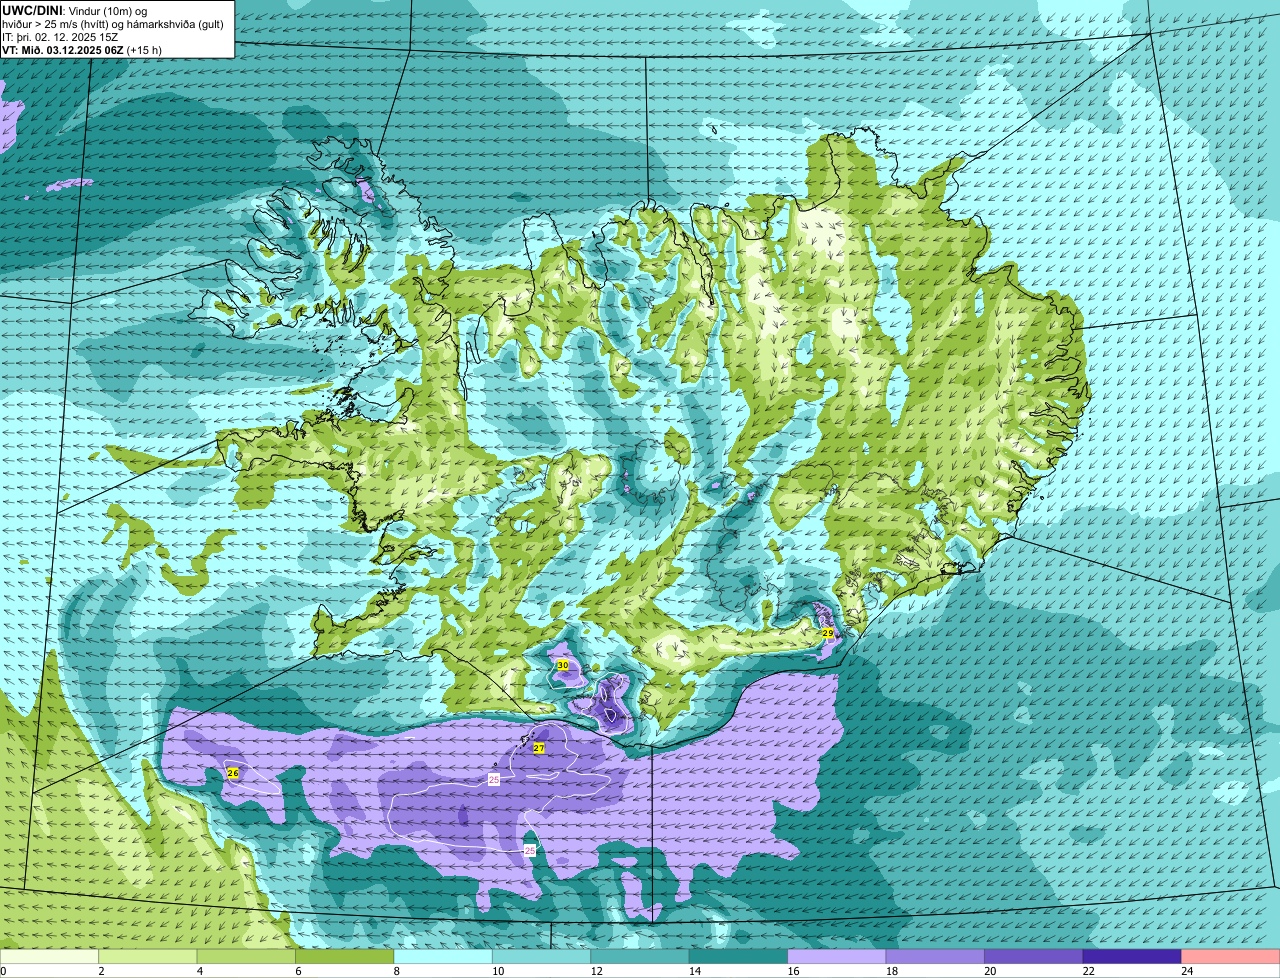Viewport: 1280px width, 978px height.
Task: Click the color scale tick label 24
Action: (1186, 971)
